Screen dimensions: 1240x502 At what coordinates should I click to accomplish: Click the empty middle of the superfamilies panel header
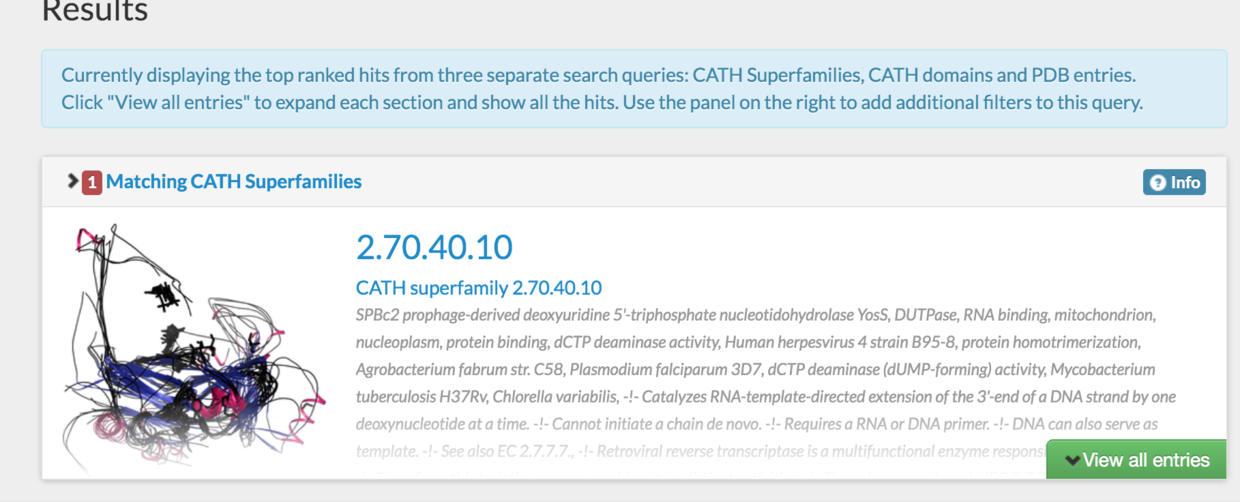[750, 182]
